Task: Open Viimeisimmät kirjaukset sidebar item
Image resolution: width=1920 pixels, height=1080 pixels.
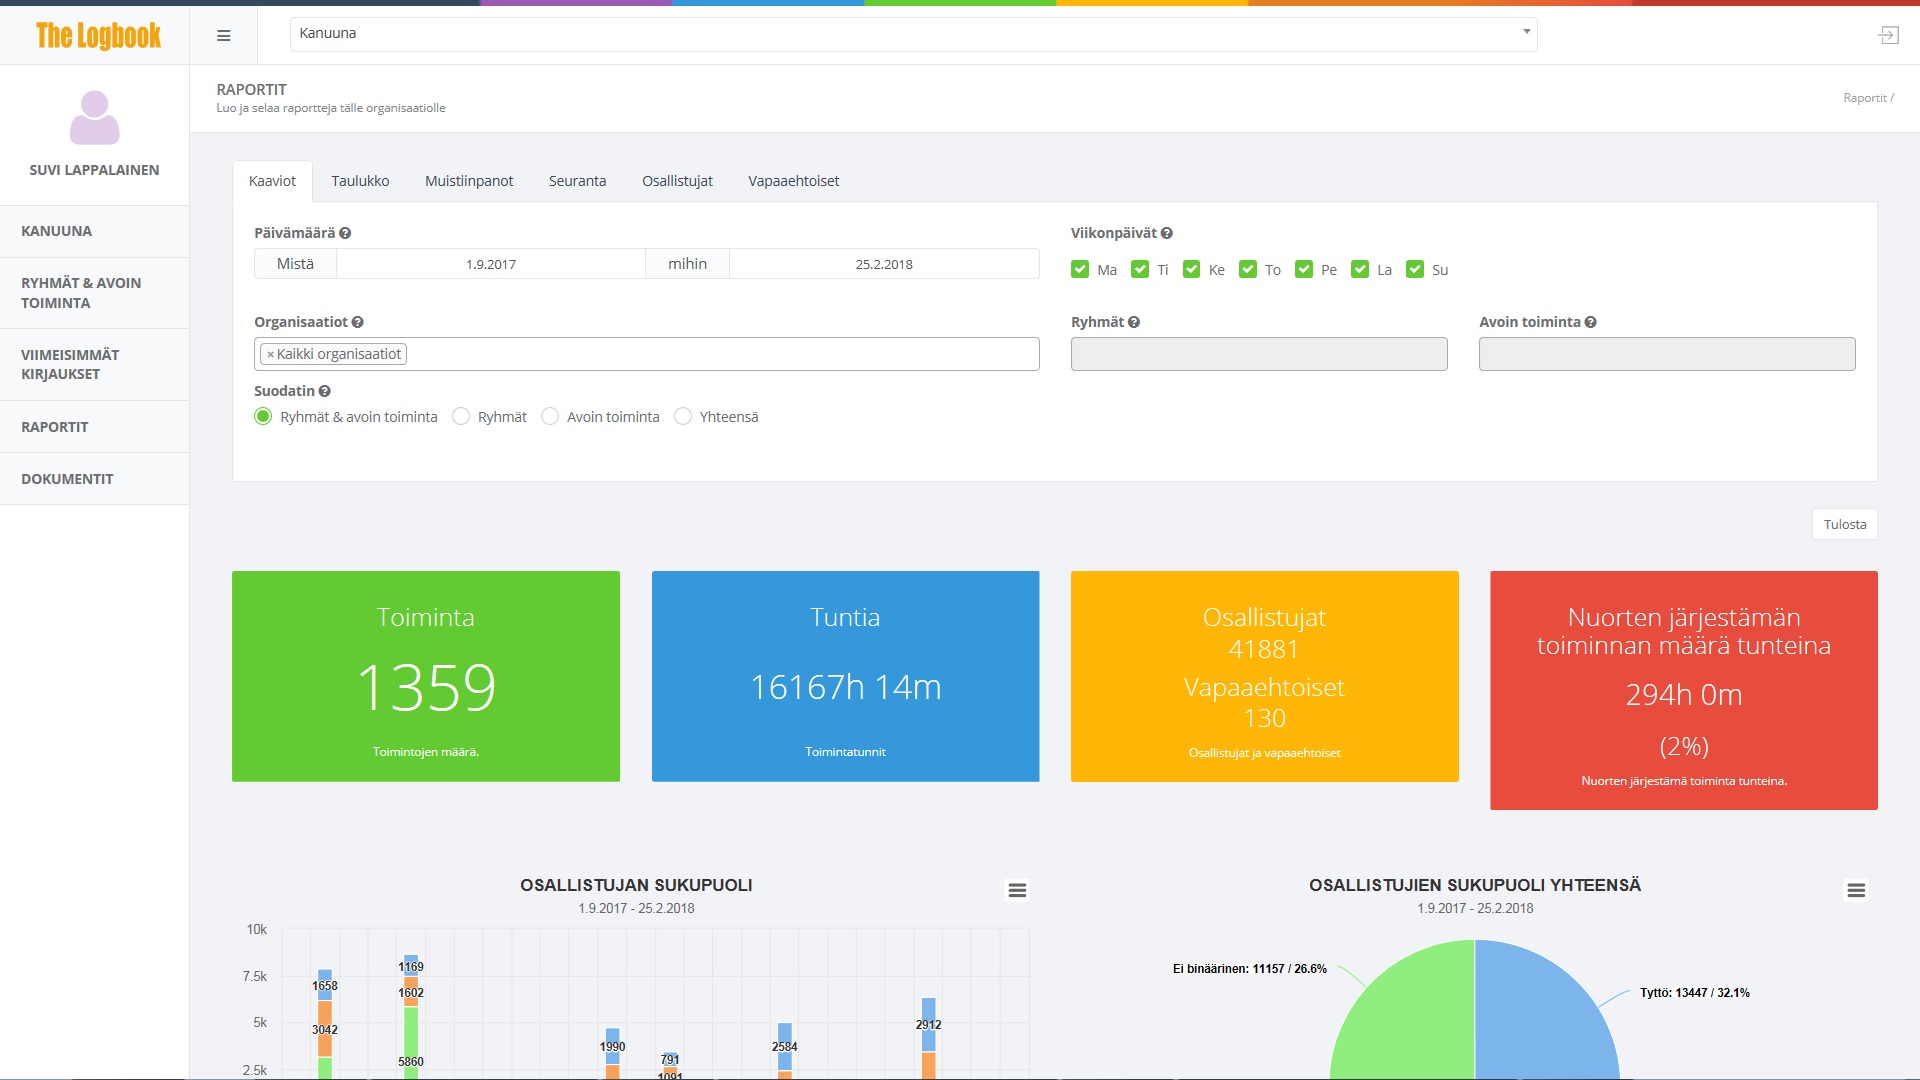Action: click(95, 364)
